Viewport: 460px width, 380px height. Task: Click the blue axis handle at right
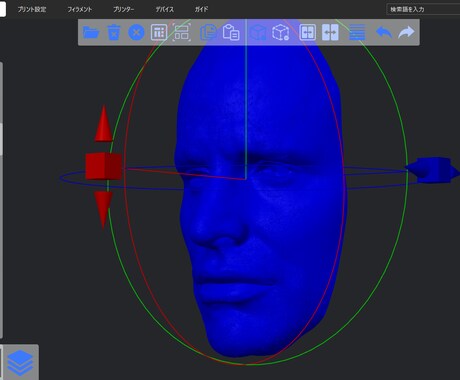point(432,170)
